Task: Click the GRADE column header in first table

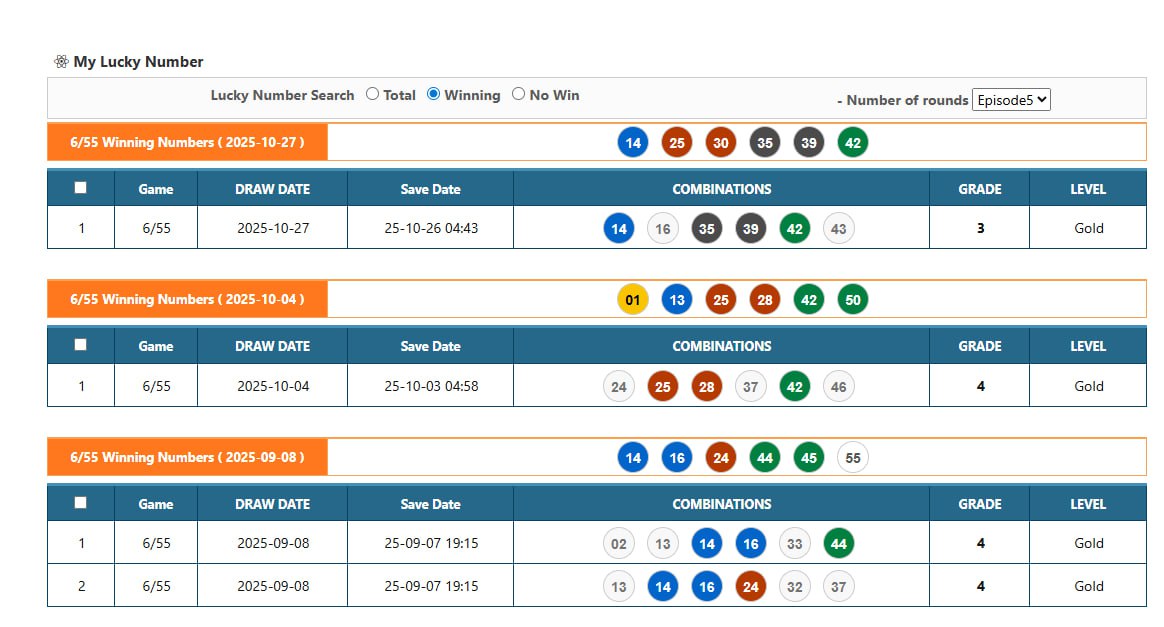Action: pyautogui.click(x=979, y=189)
